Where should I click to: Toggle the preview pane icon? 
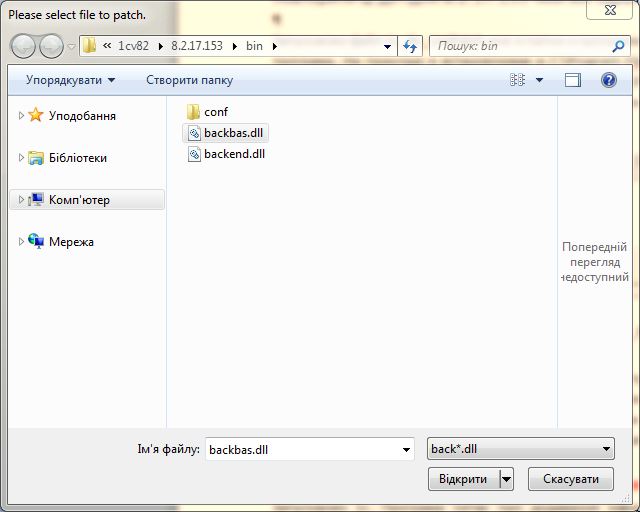[573, 80]
